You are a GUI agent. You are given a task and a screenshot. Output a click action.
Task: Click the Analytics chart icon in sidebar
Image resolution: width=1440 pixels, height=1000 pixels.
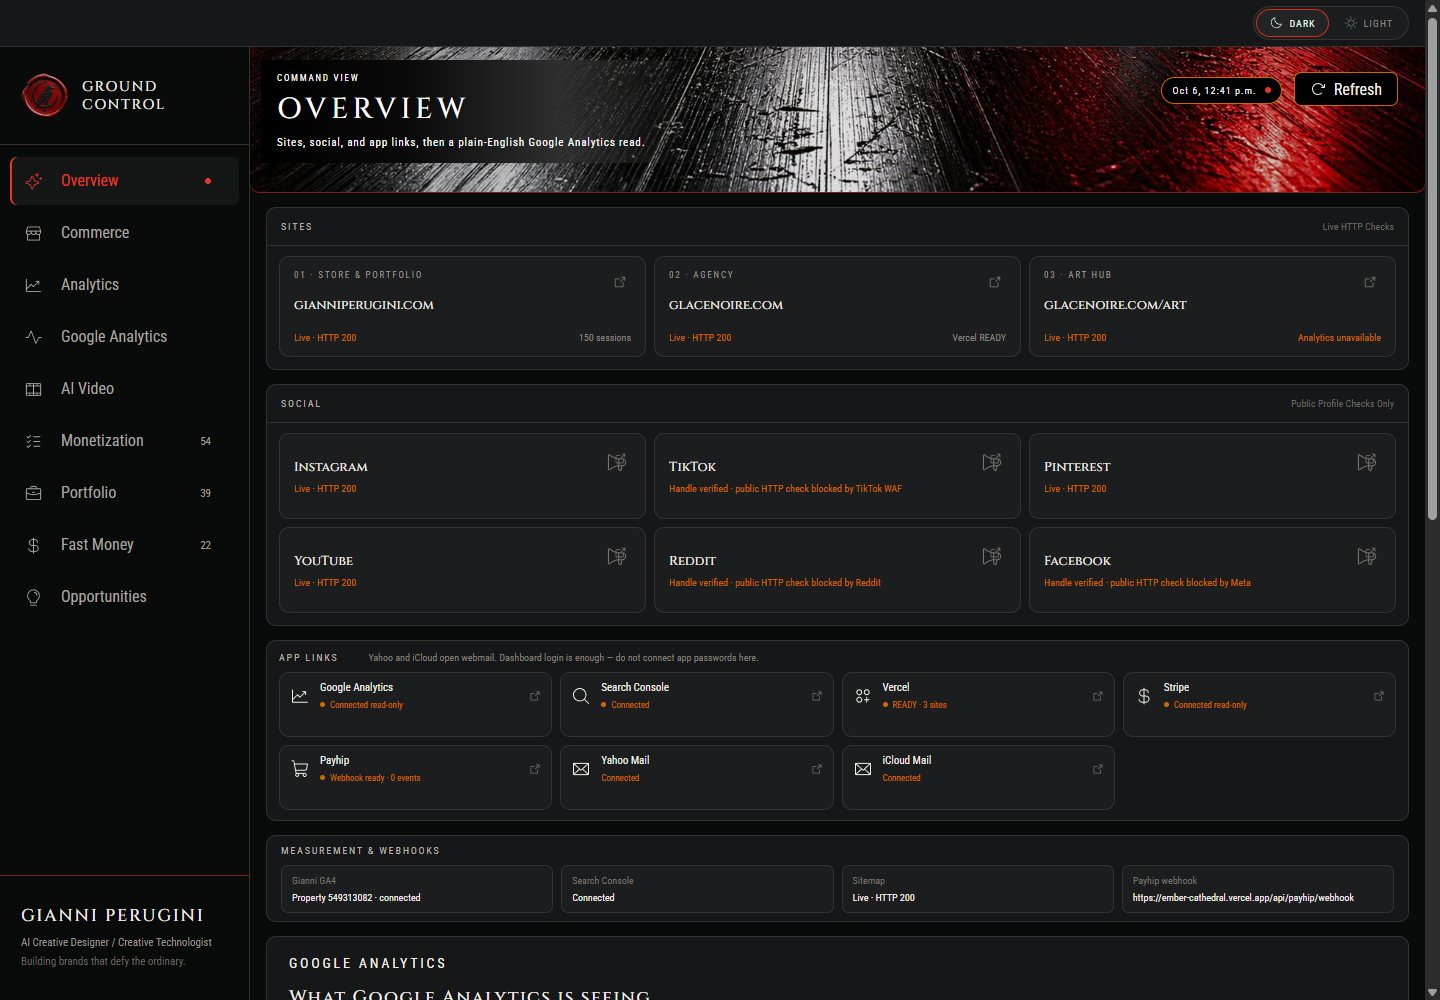tap(33, 285)
